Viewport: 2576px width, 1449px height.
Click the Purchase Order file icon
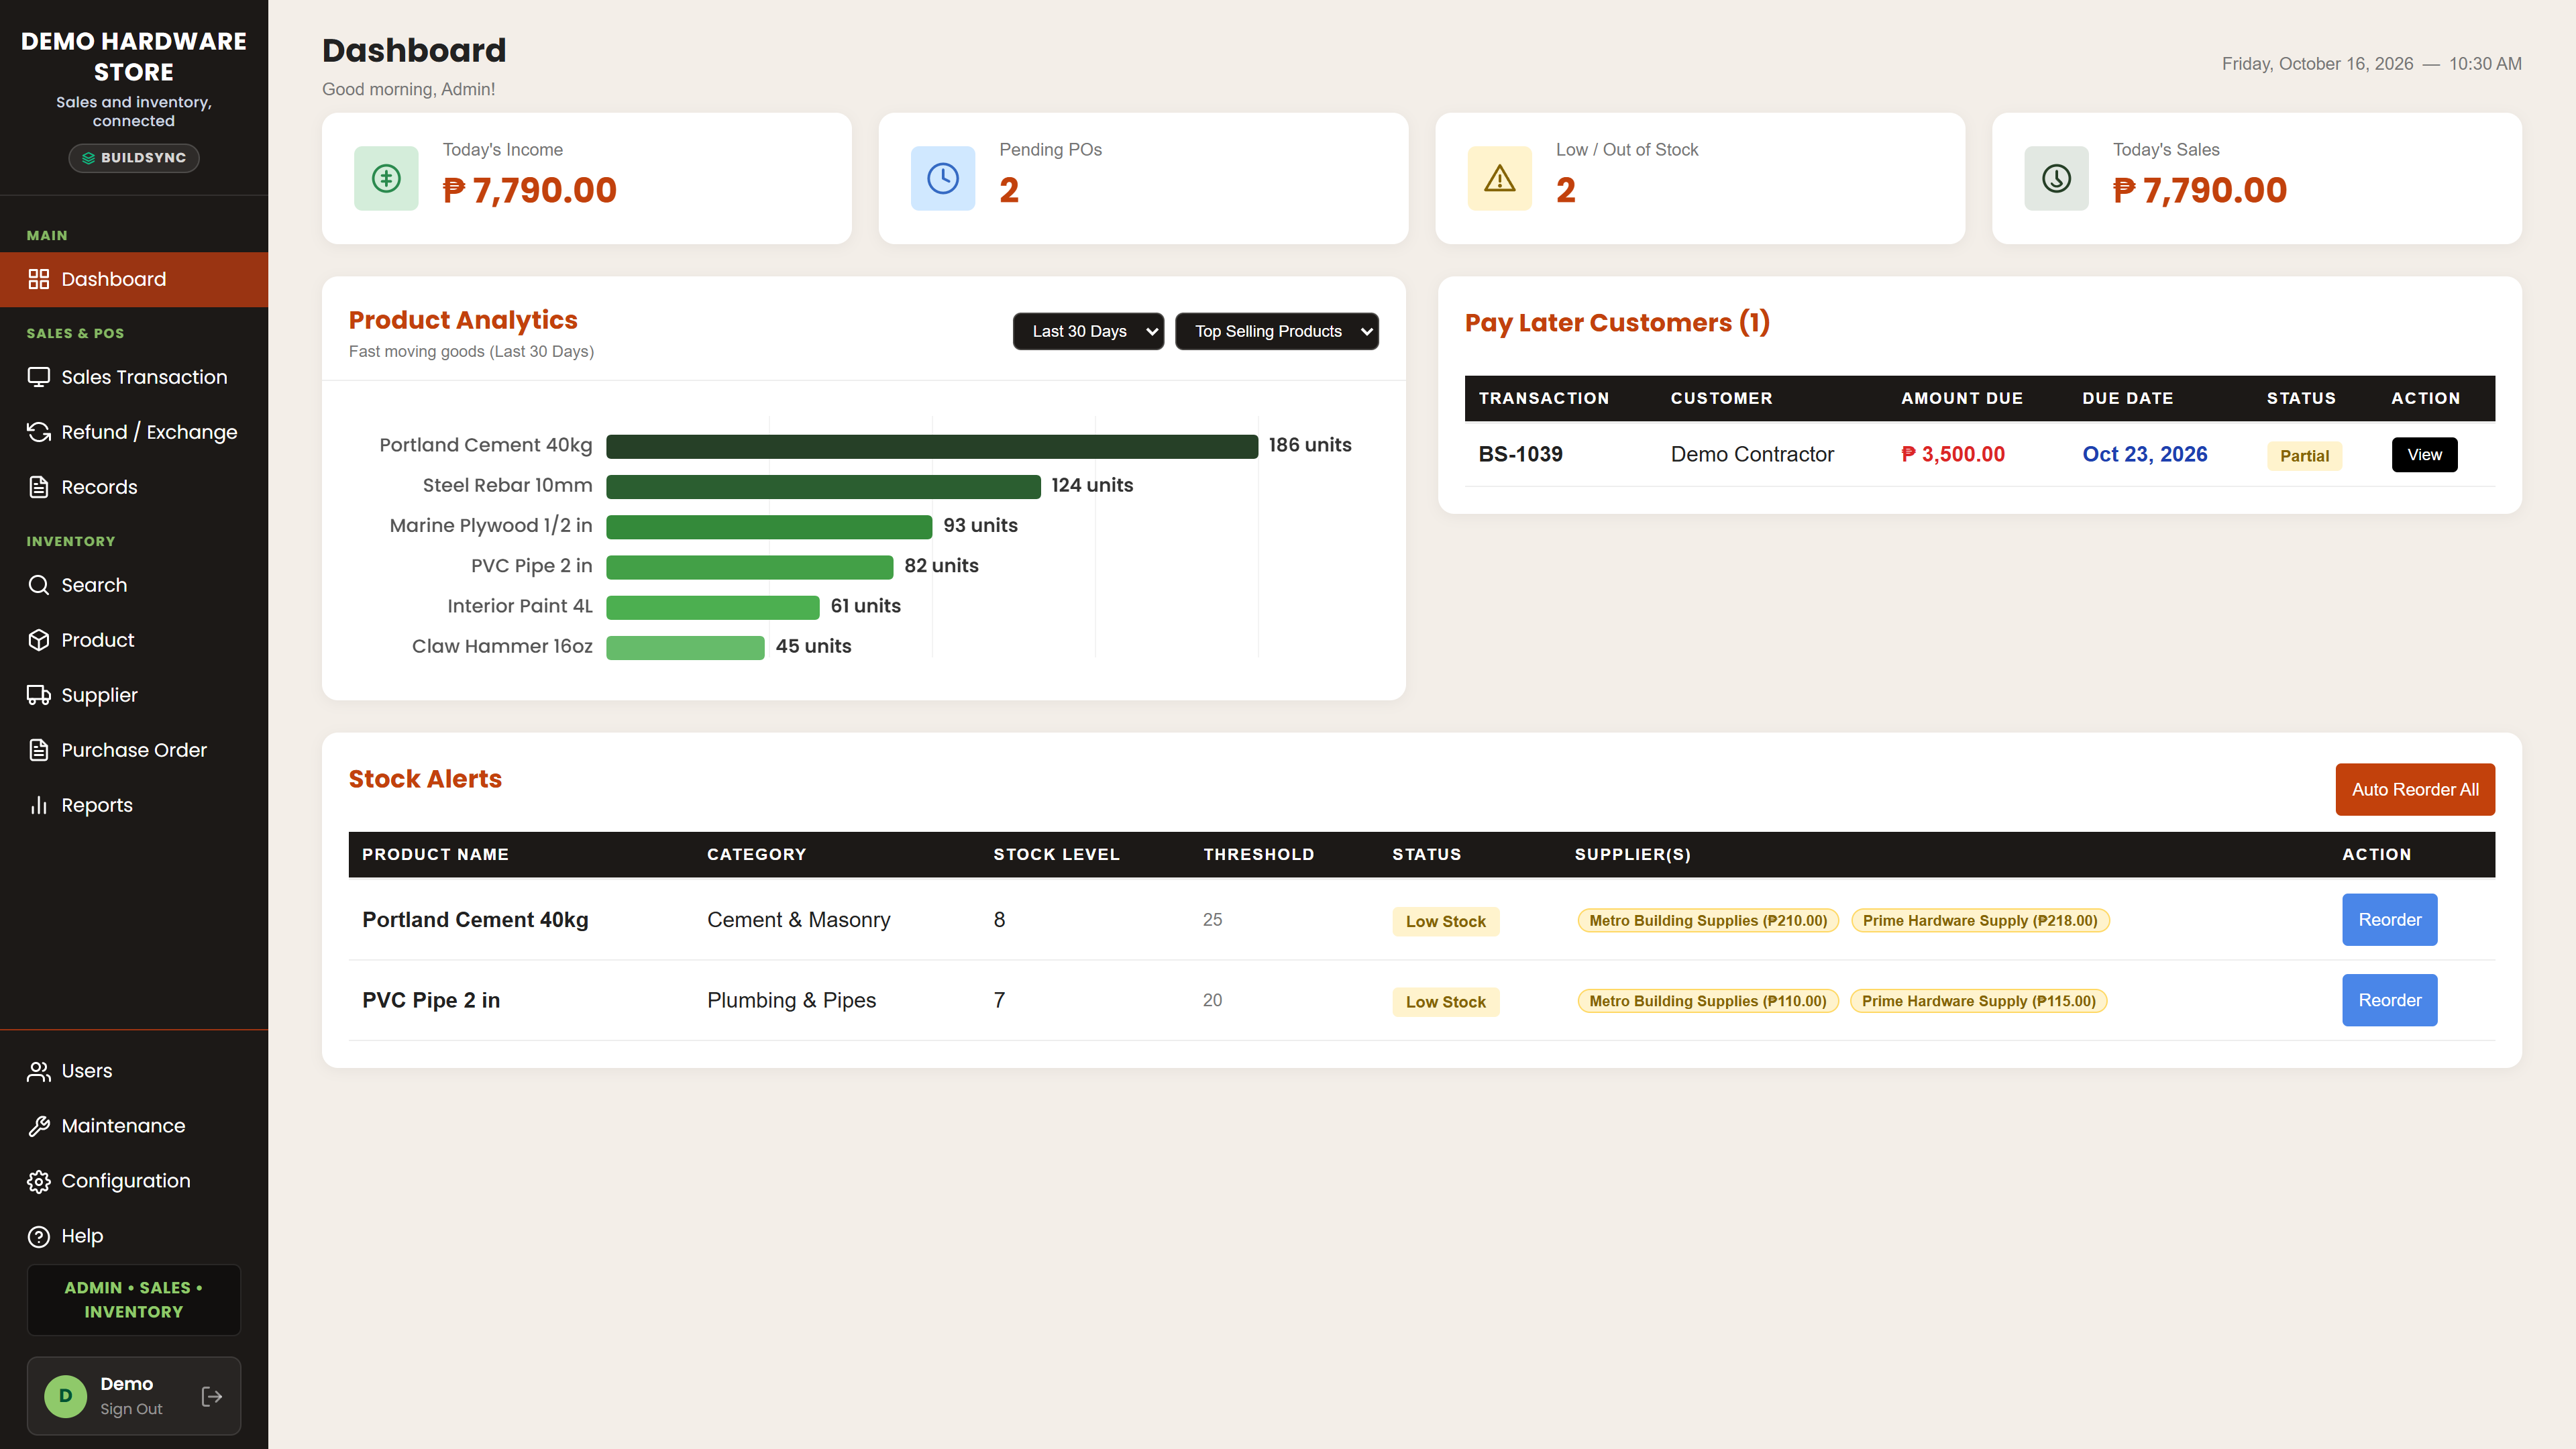pyautogui.click(x=38, y=750)
